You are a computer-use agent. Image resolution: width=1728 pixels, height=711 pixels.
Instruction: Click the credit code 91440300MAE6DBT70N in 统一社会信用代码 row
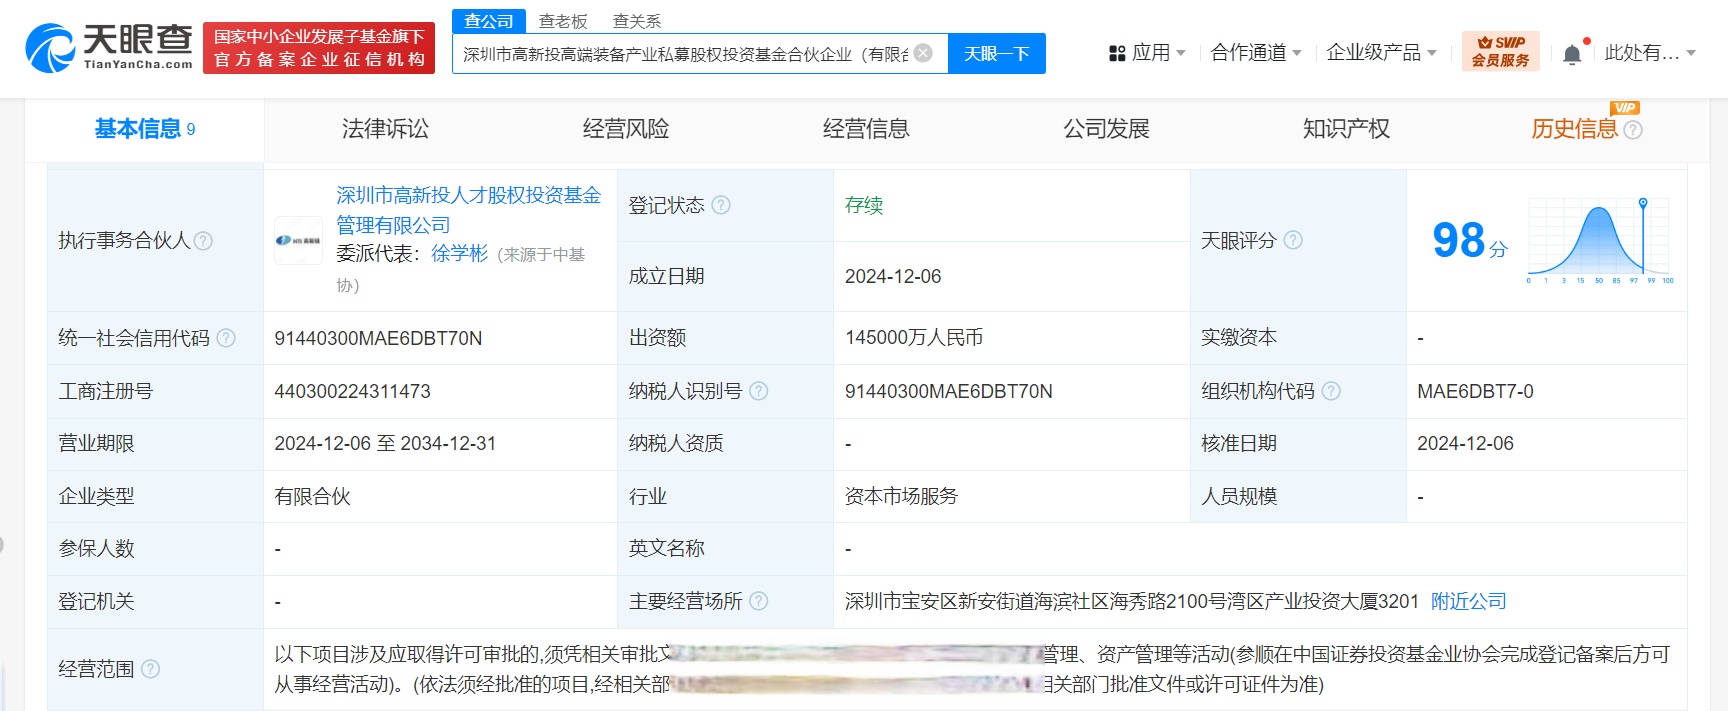(x=378, y=338)
